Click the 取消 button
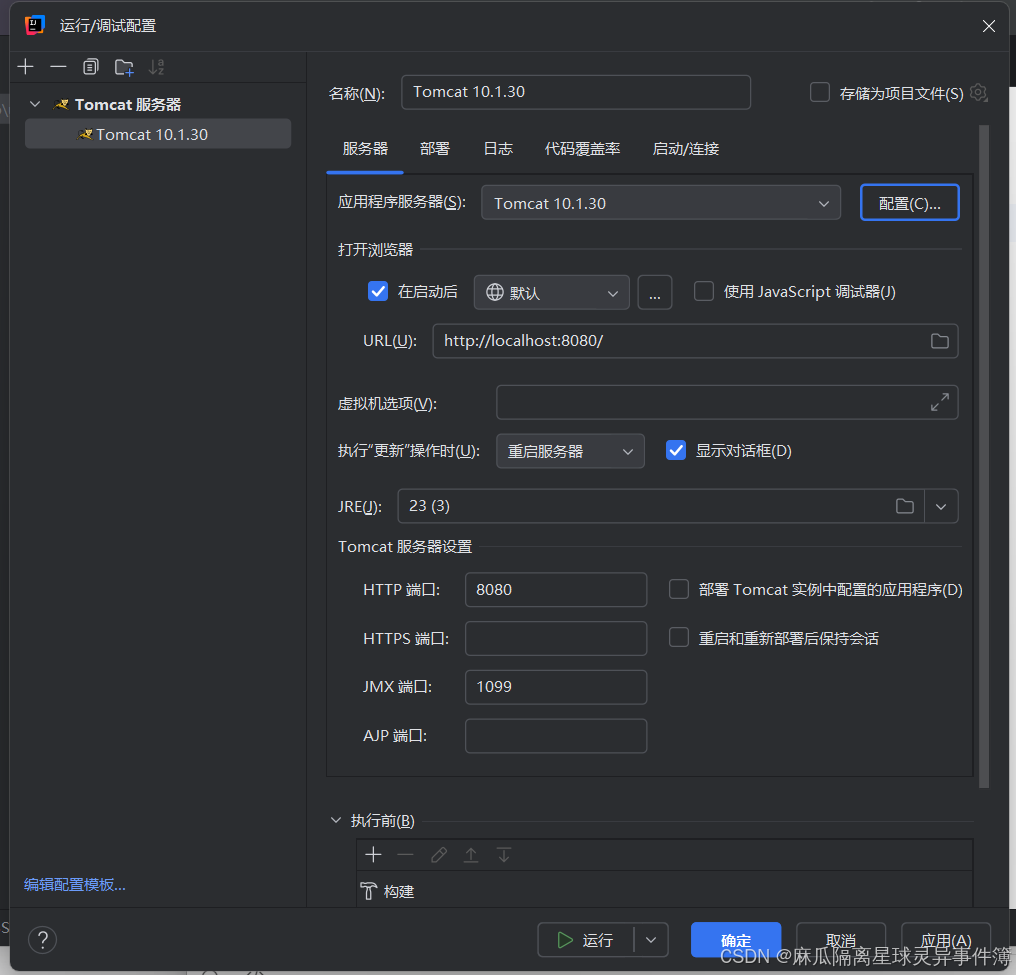The width and height of the screenshot is (1016, 975). pos(840,940)
